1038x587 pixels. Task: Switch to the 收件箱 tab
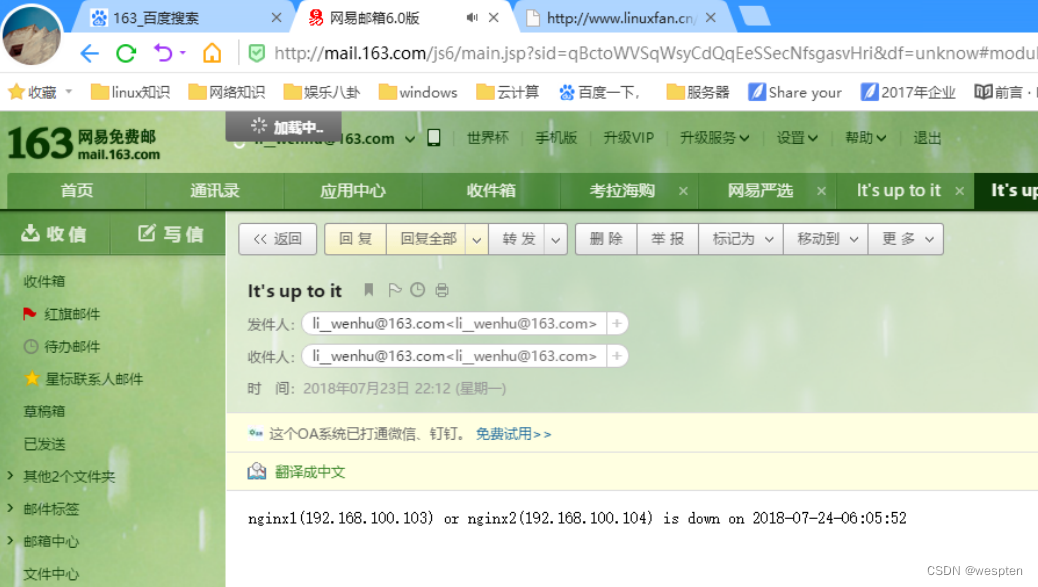(x=491, y=191)
